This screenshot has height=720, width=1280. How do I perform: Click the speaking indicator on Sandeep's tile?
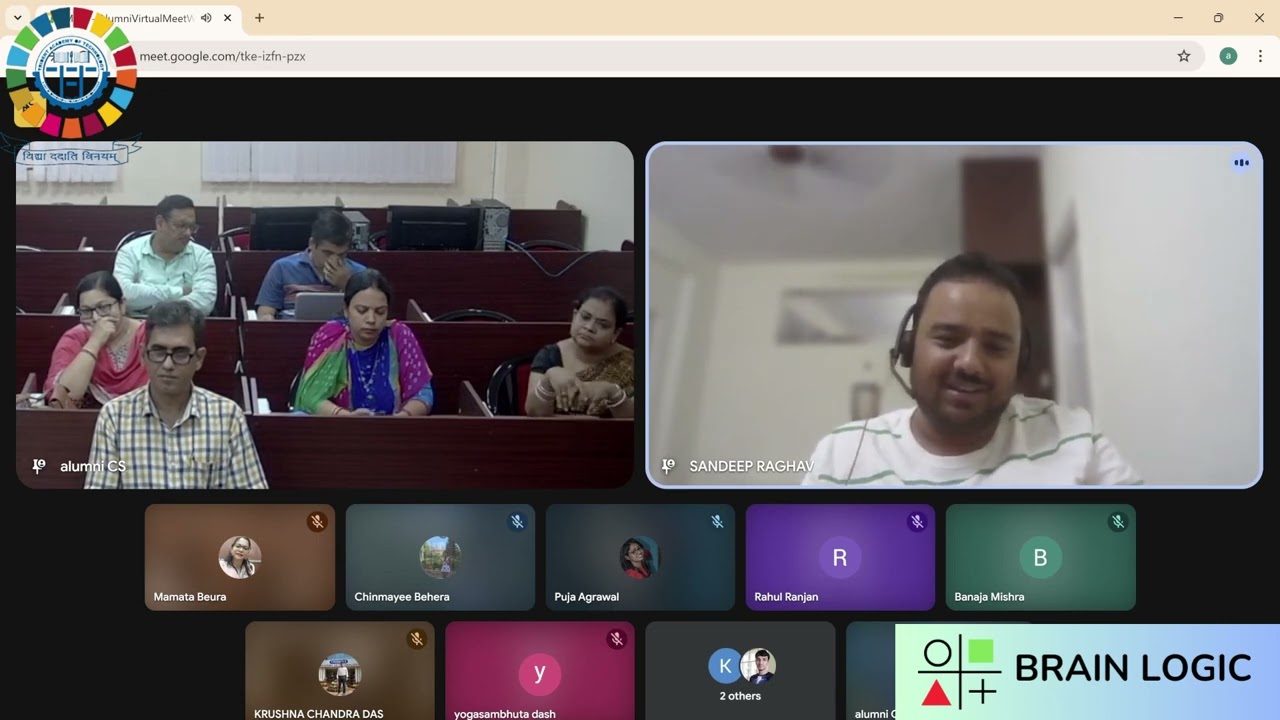(x=1241, y=163)
